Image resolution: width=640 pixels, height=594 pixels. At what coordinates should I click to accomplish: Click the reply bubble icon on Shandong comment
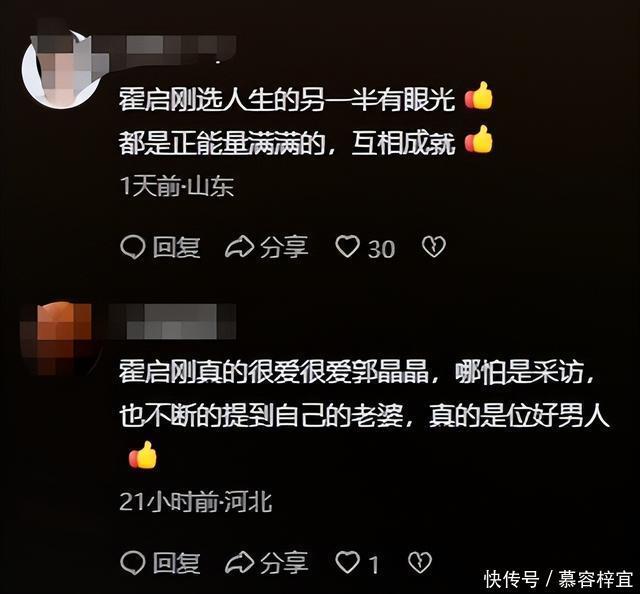point(133,247)
